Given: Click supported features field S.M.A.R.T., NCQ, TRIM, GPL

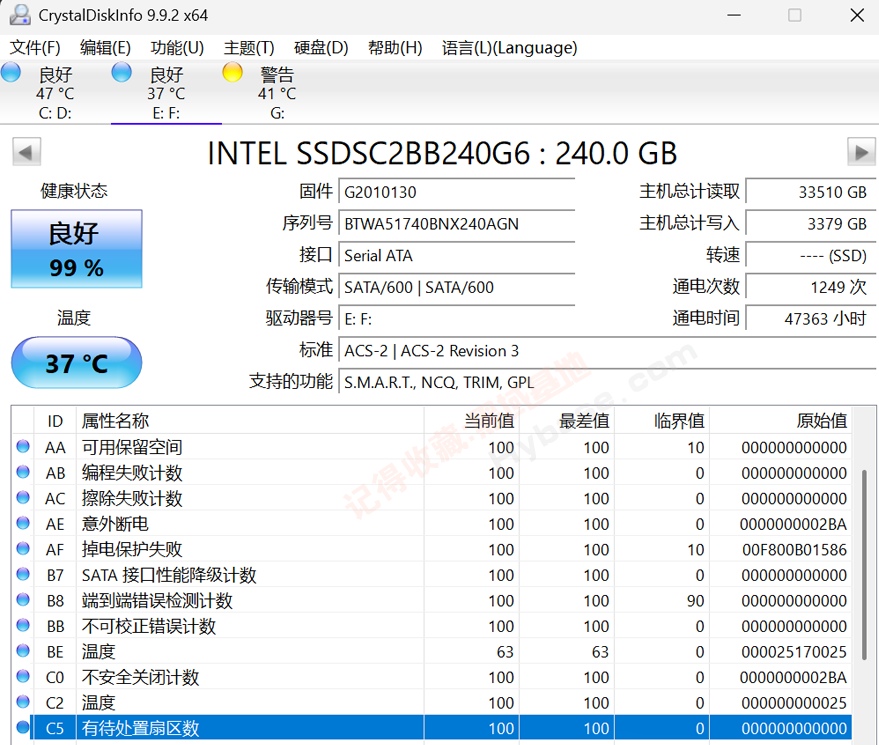Looking at the screenshot, I should click(608, 382).
